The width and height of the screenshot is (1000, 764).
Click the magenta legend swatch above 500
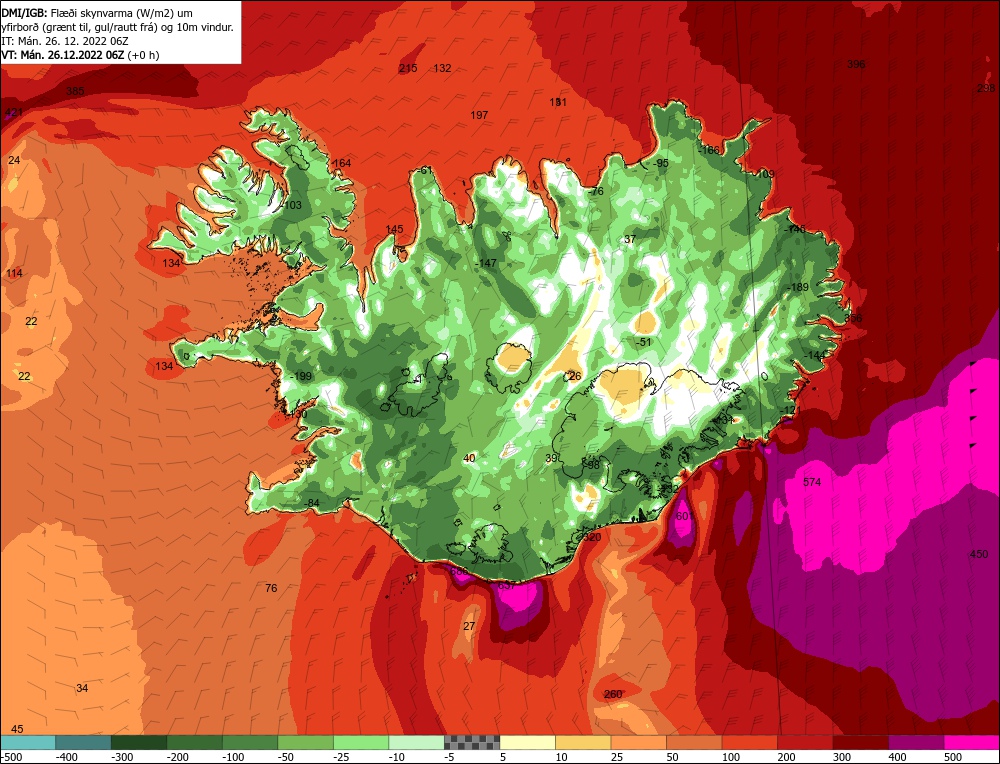[971, 742]
